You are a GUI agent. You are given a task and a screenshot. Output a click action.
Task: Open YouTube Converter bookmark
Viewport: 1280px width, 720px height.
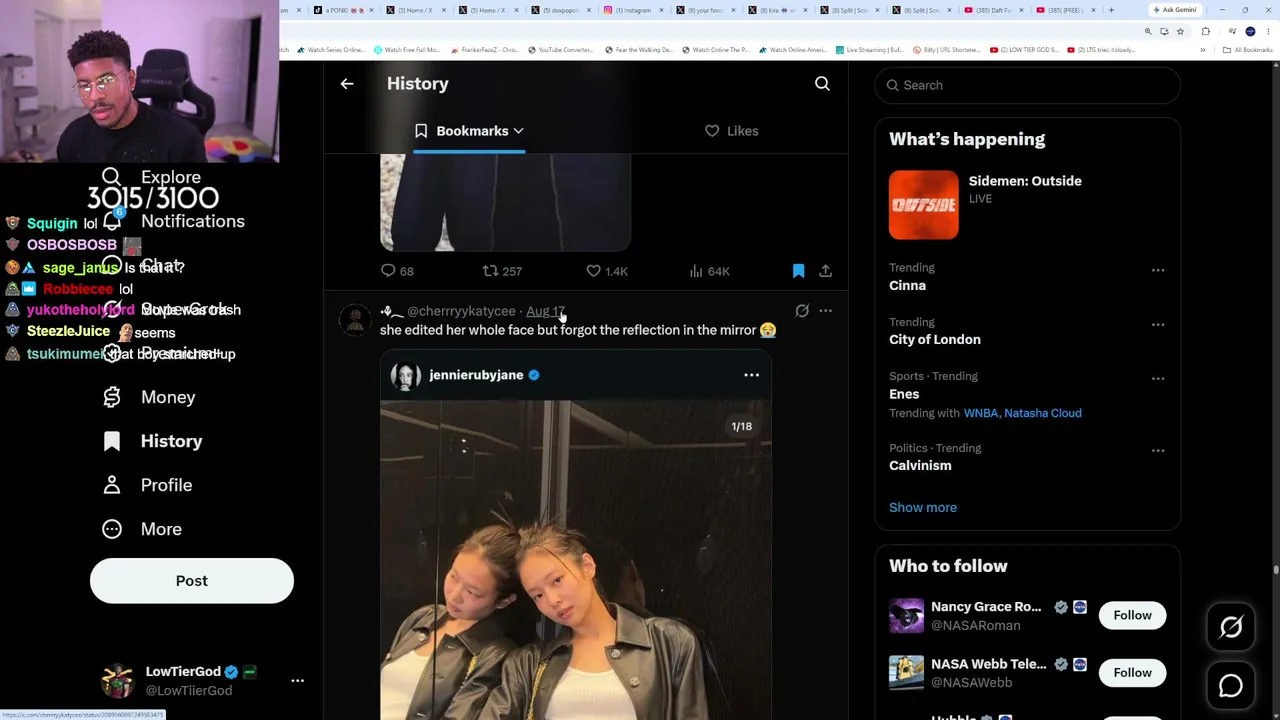point(560,50)
